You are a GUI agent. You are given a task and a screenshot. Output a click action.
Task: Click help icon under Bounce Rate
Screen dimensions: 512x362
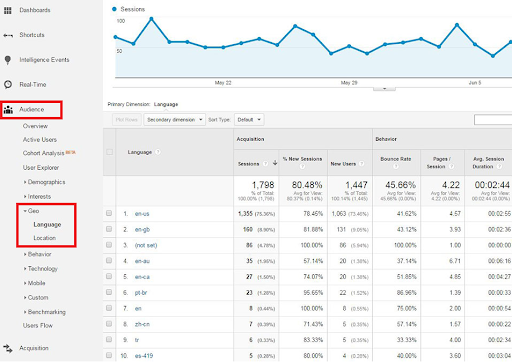coord(396,166)
